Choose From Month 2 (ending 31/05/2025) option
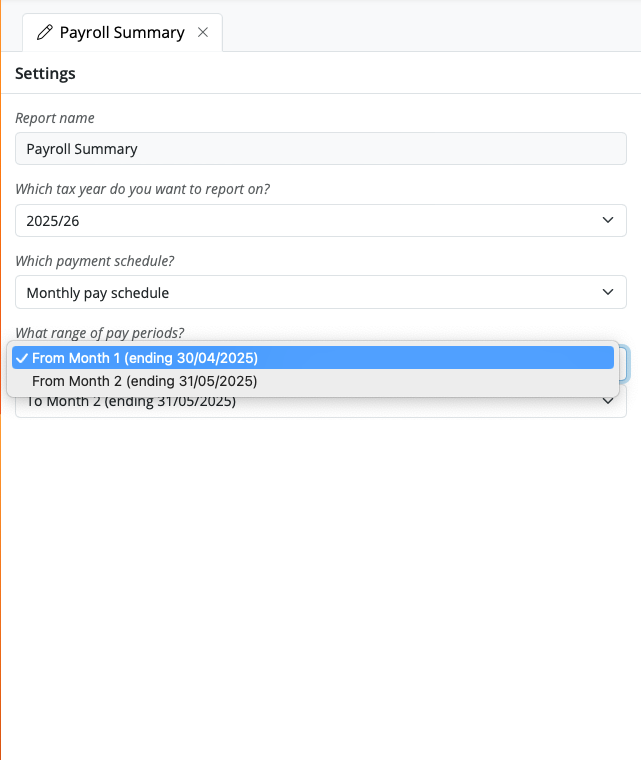641x760 pixels. pyautogui.click(x=313, y=381)
